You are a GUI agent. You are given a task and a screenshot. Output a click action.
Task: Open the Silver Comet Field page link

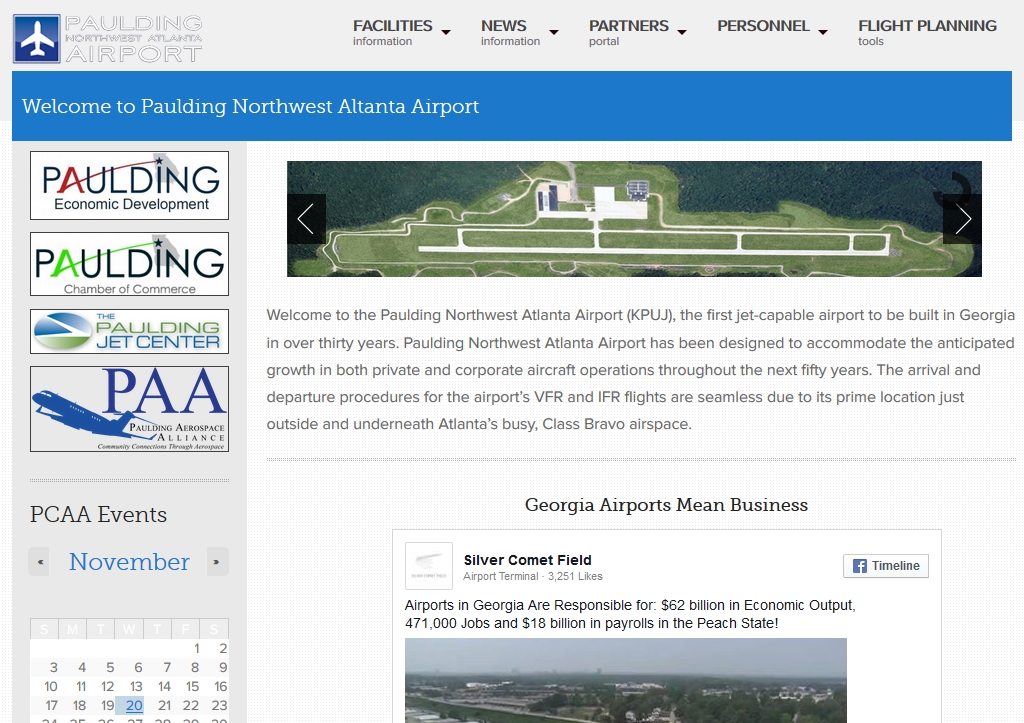click(x=527, y=560)
